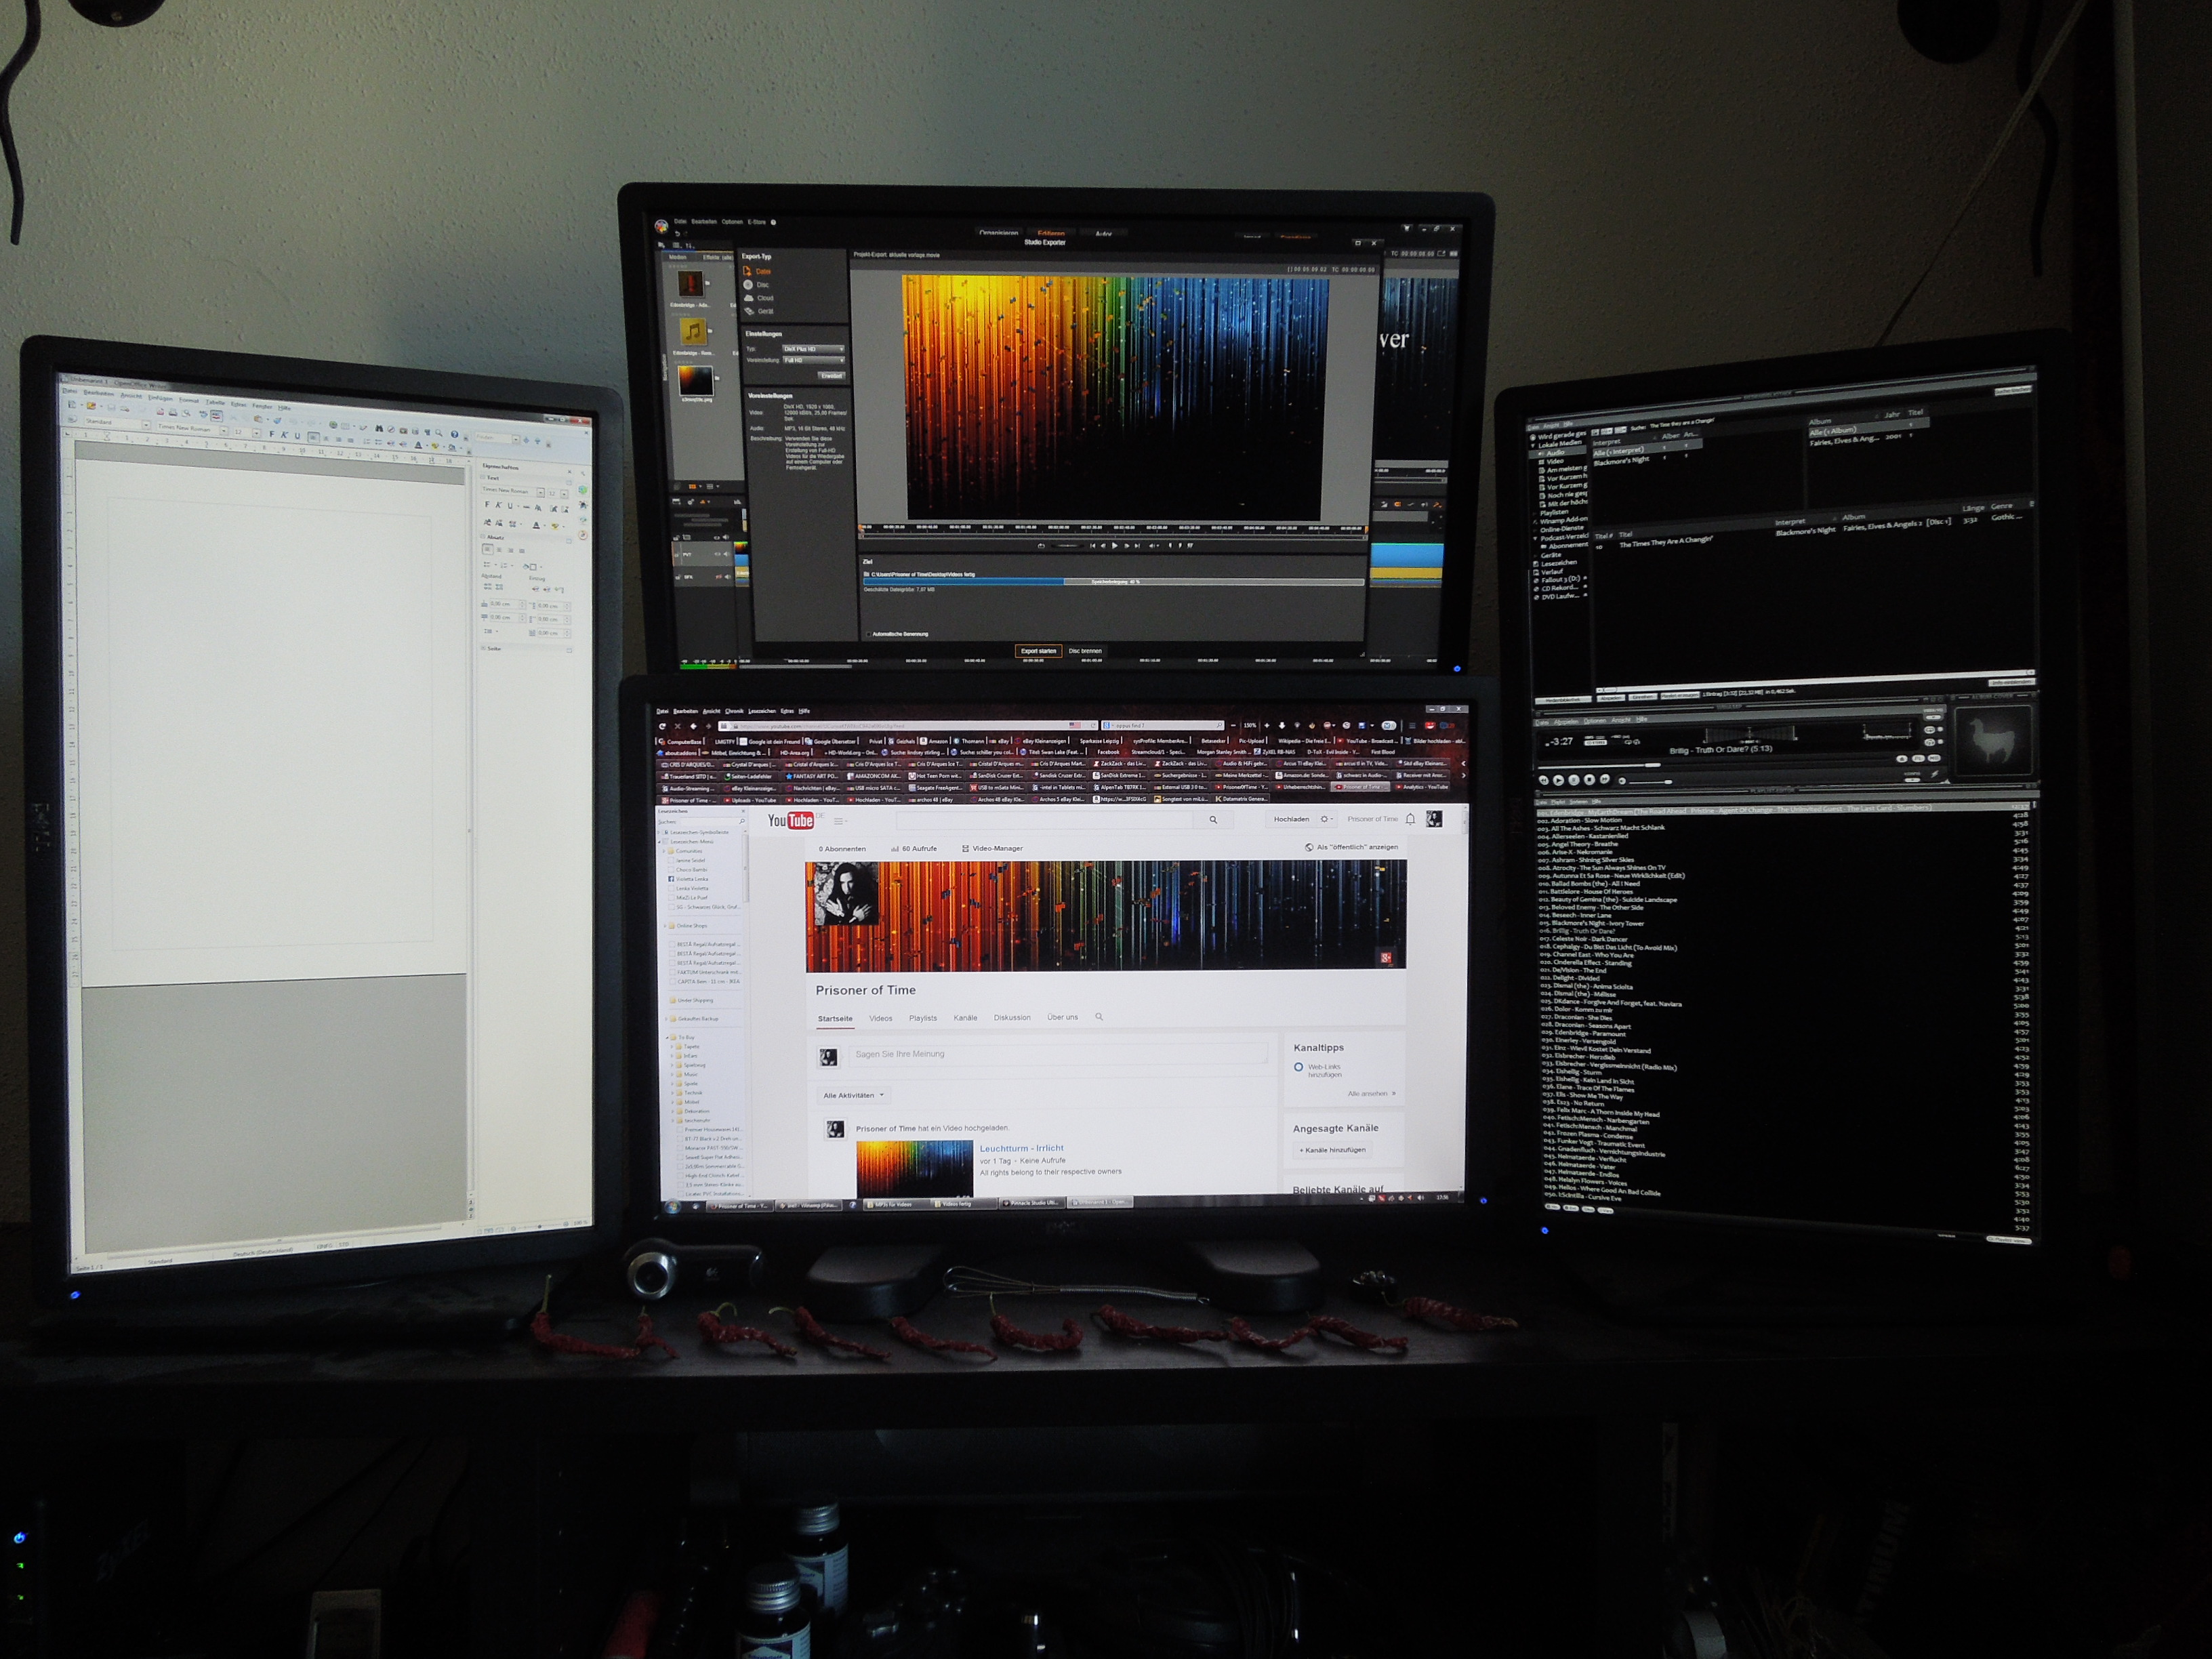Enable the Automatische Benennung checkbox
2212x1659 pixels.
(868, 634)
